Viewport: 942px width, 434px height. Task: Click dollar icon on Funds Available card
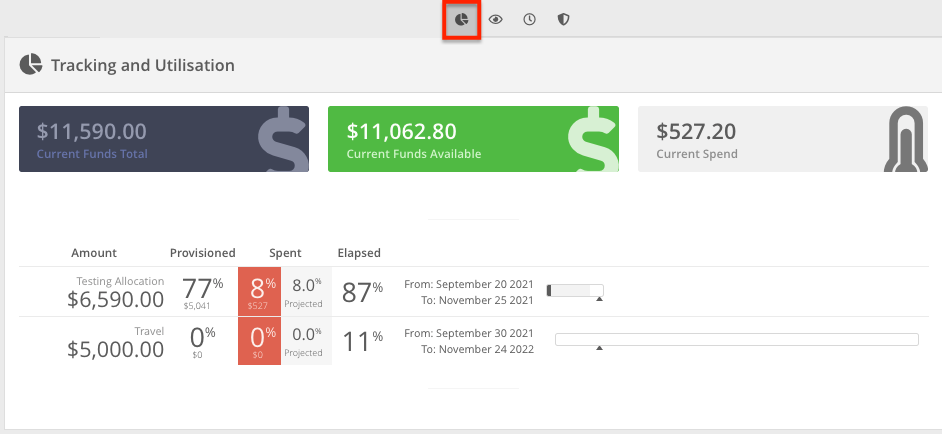pyautogui.click(x=592, y=139)
